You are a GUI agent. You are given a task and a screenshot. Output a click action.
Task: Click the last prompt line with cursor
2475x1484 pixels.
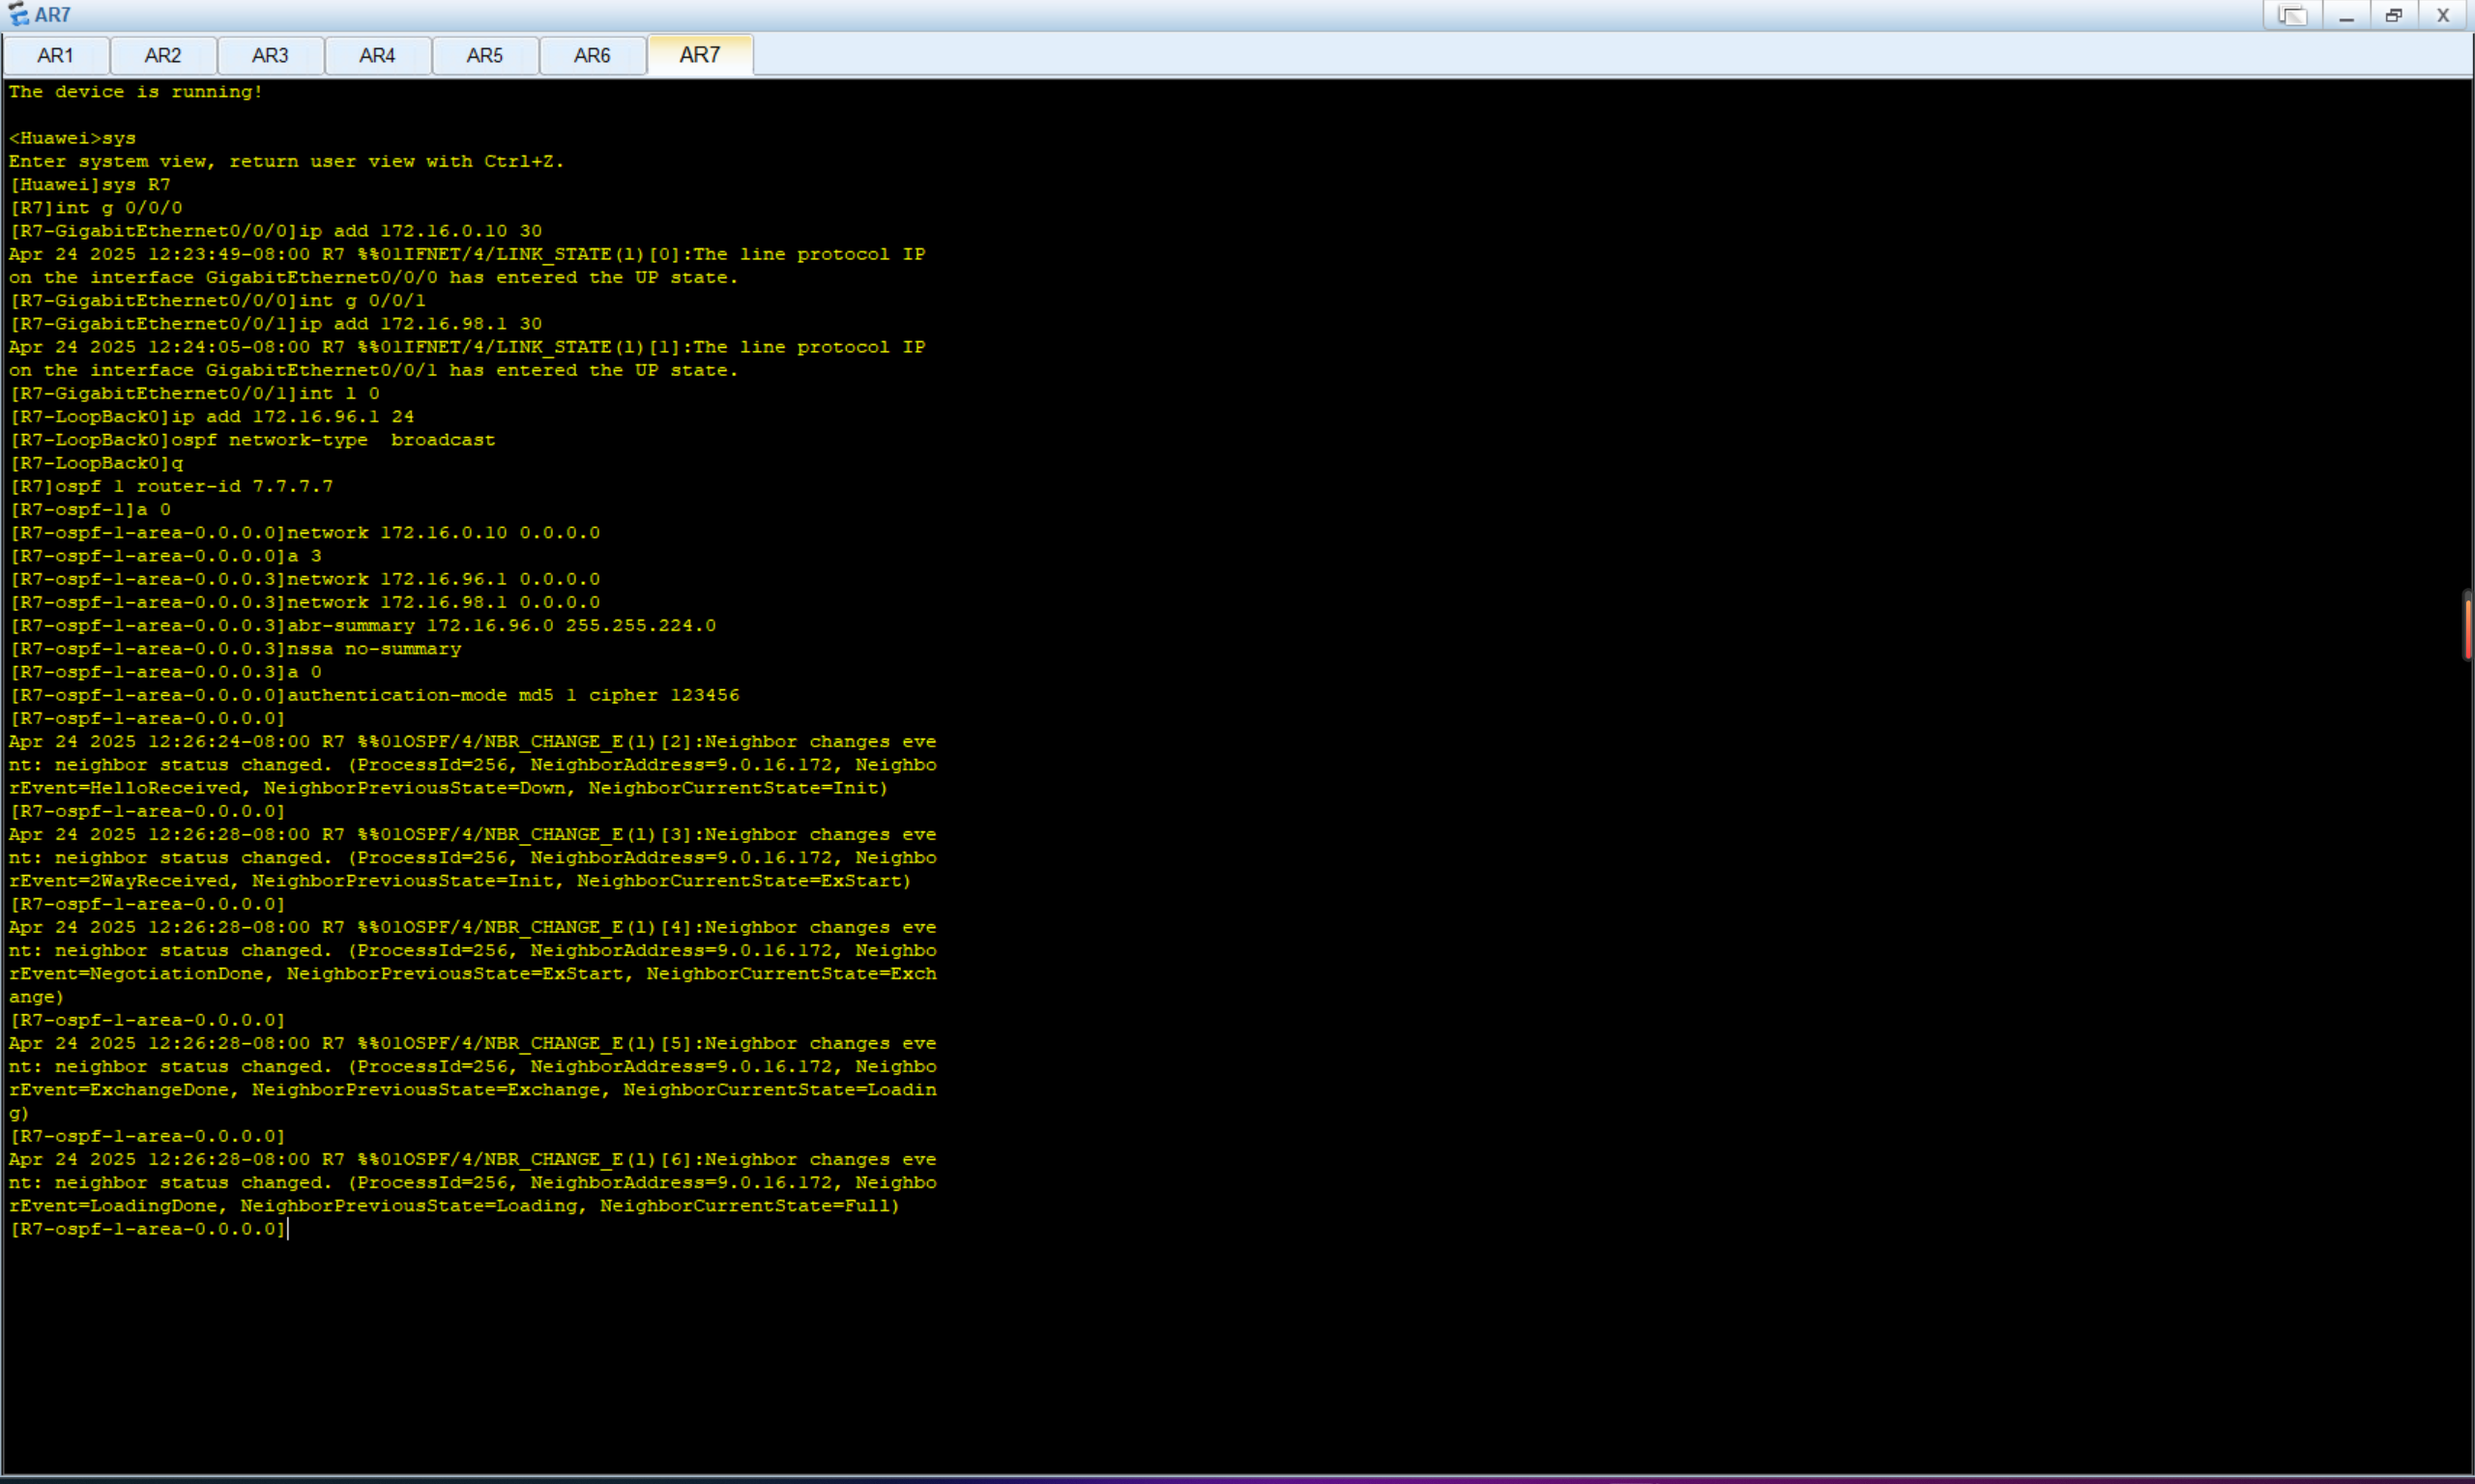tap(148, 1229)
